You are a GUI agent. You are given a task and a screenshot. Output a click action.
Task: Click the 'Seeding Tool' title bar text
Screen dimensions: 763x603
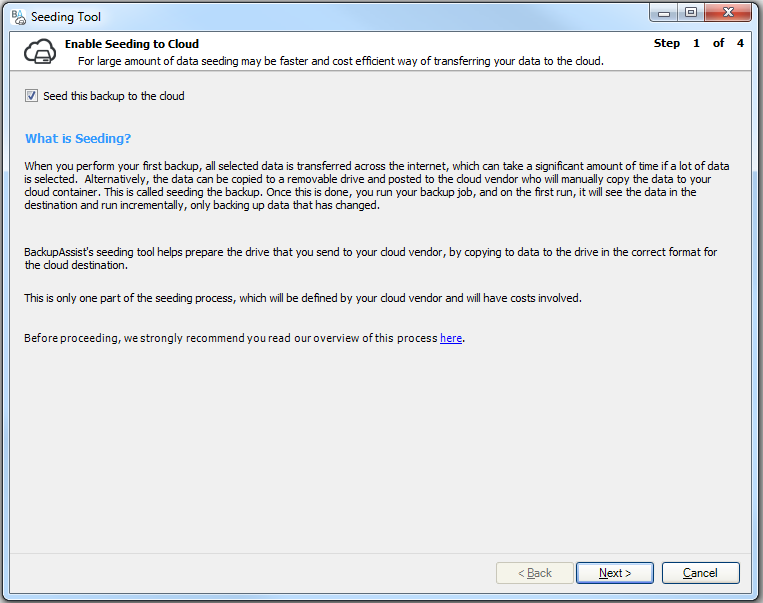click(66, 17)
